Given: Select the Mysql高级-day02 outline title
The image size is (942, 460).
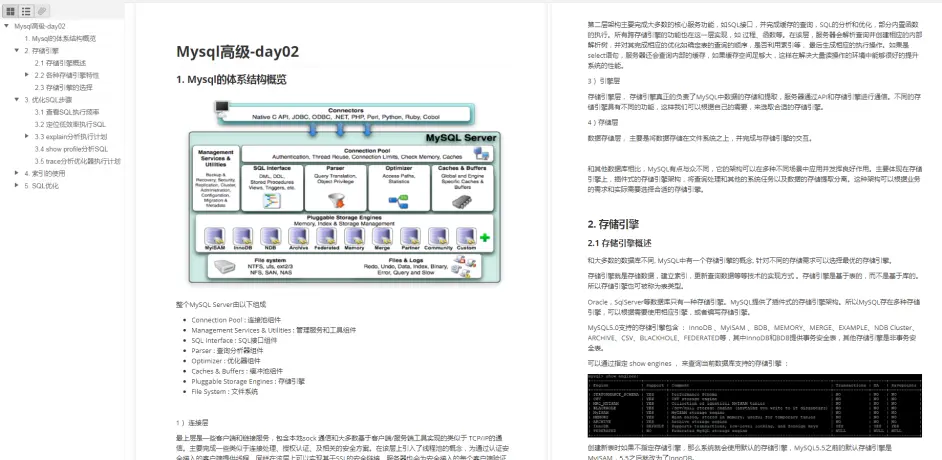Looking at the screenshot, I should 40,26.
